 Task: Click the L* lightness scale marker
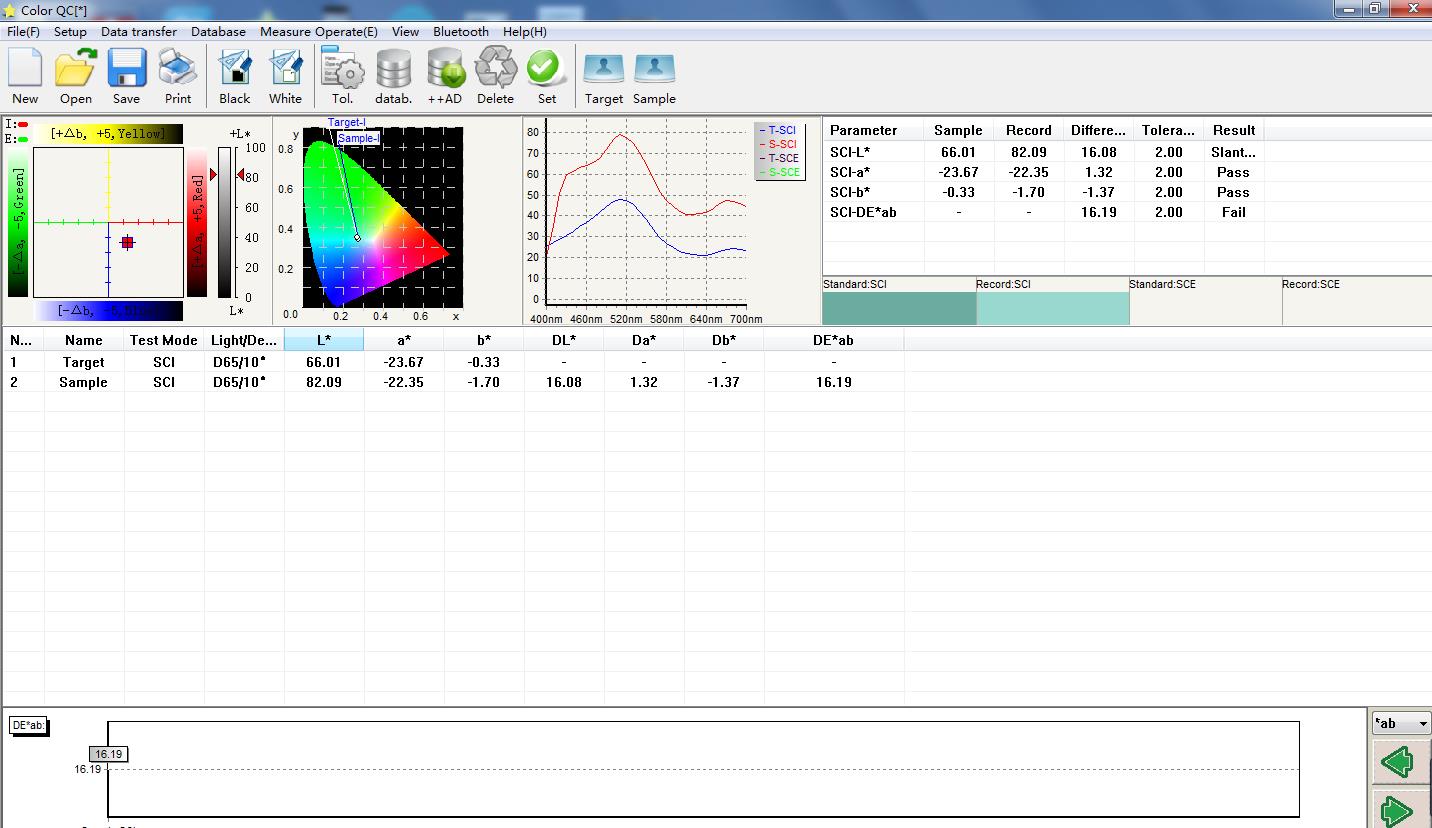[240, 175]
